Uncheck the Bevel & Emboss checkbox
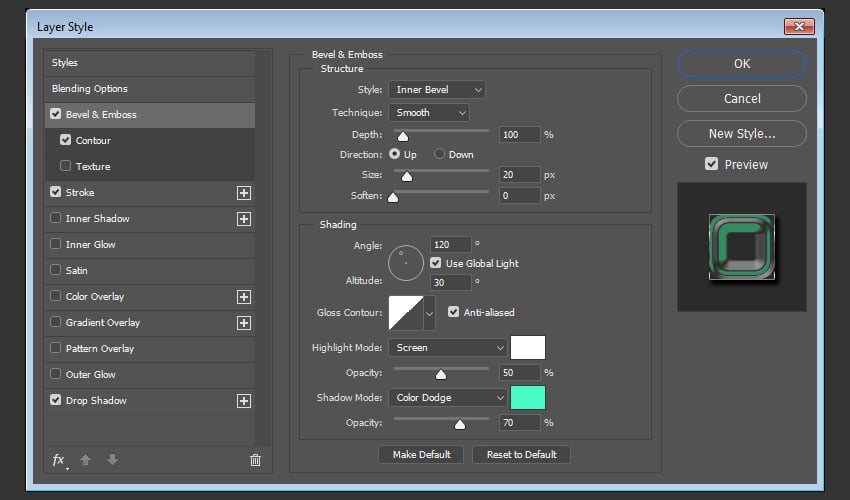 click(x=55, y=114)
